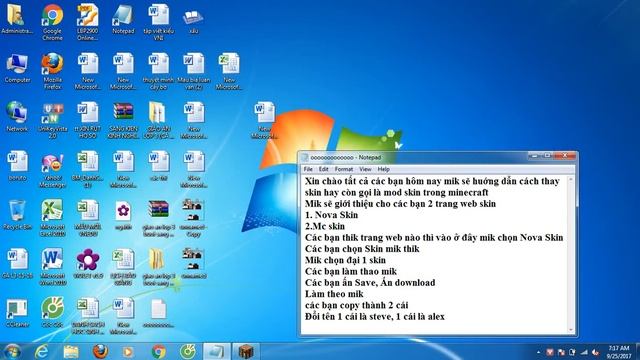Click the '1. Nova Skin' line in Notepad
Screen dimensions: 640x360
[331, 215]
